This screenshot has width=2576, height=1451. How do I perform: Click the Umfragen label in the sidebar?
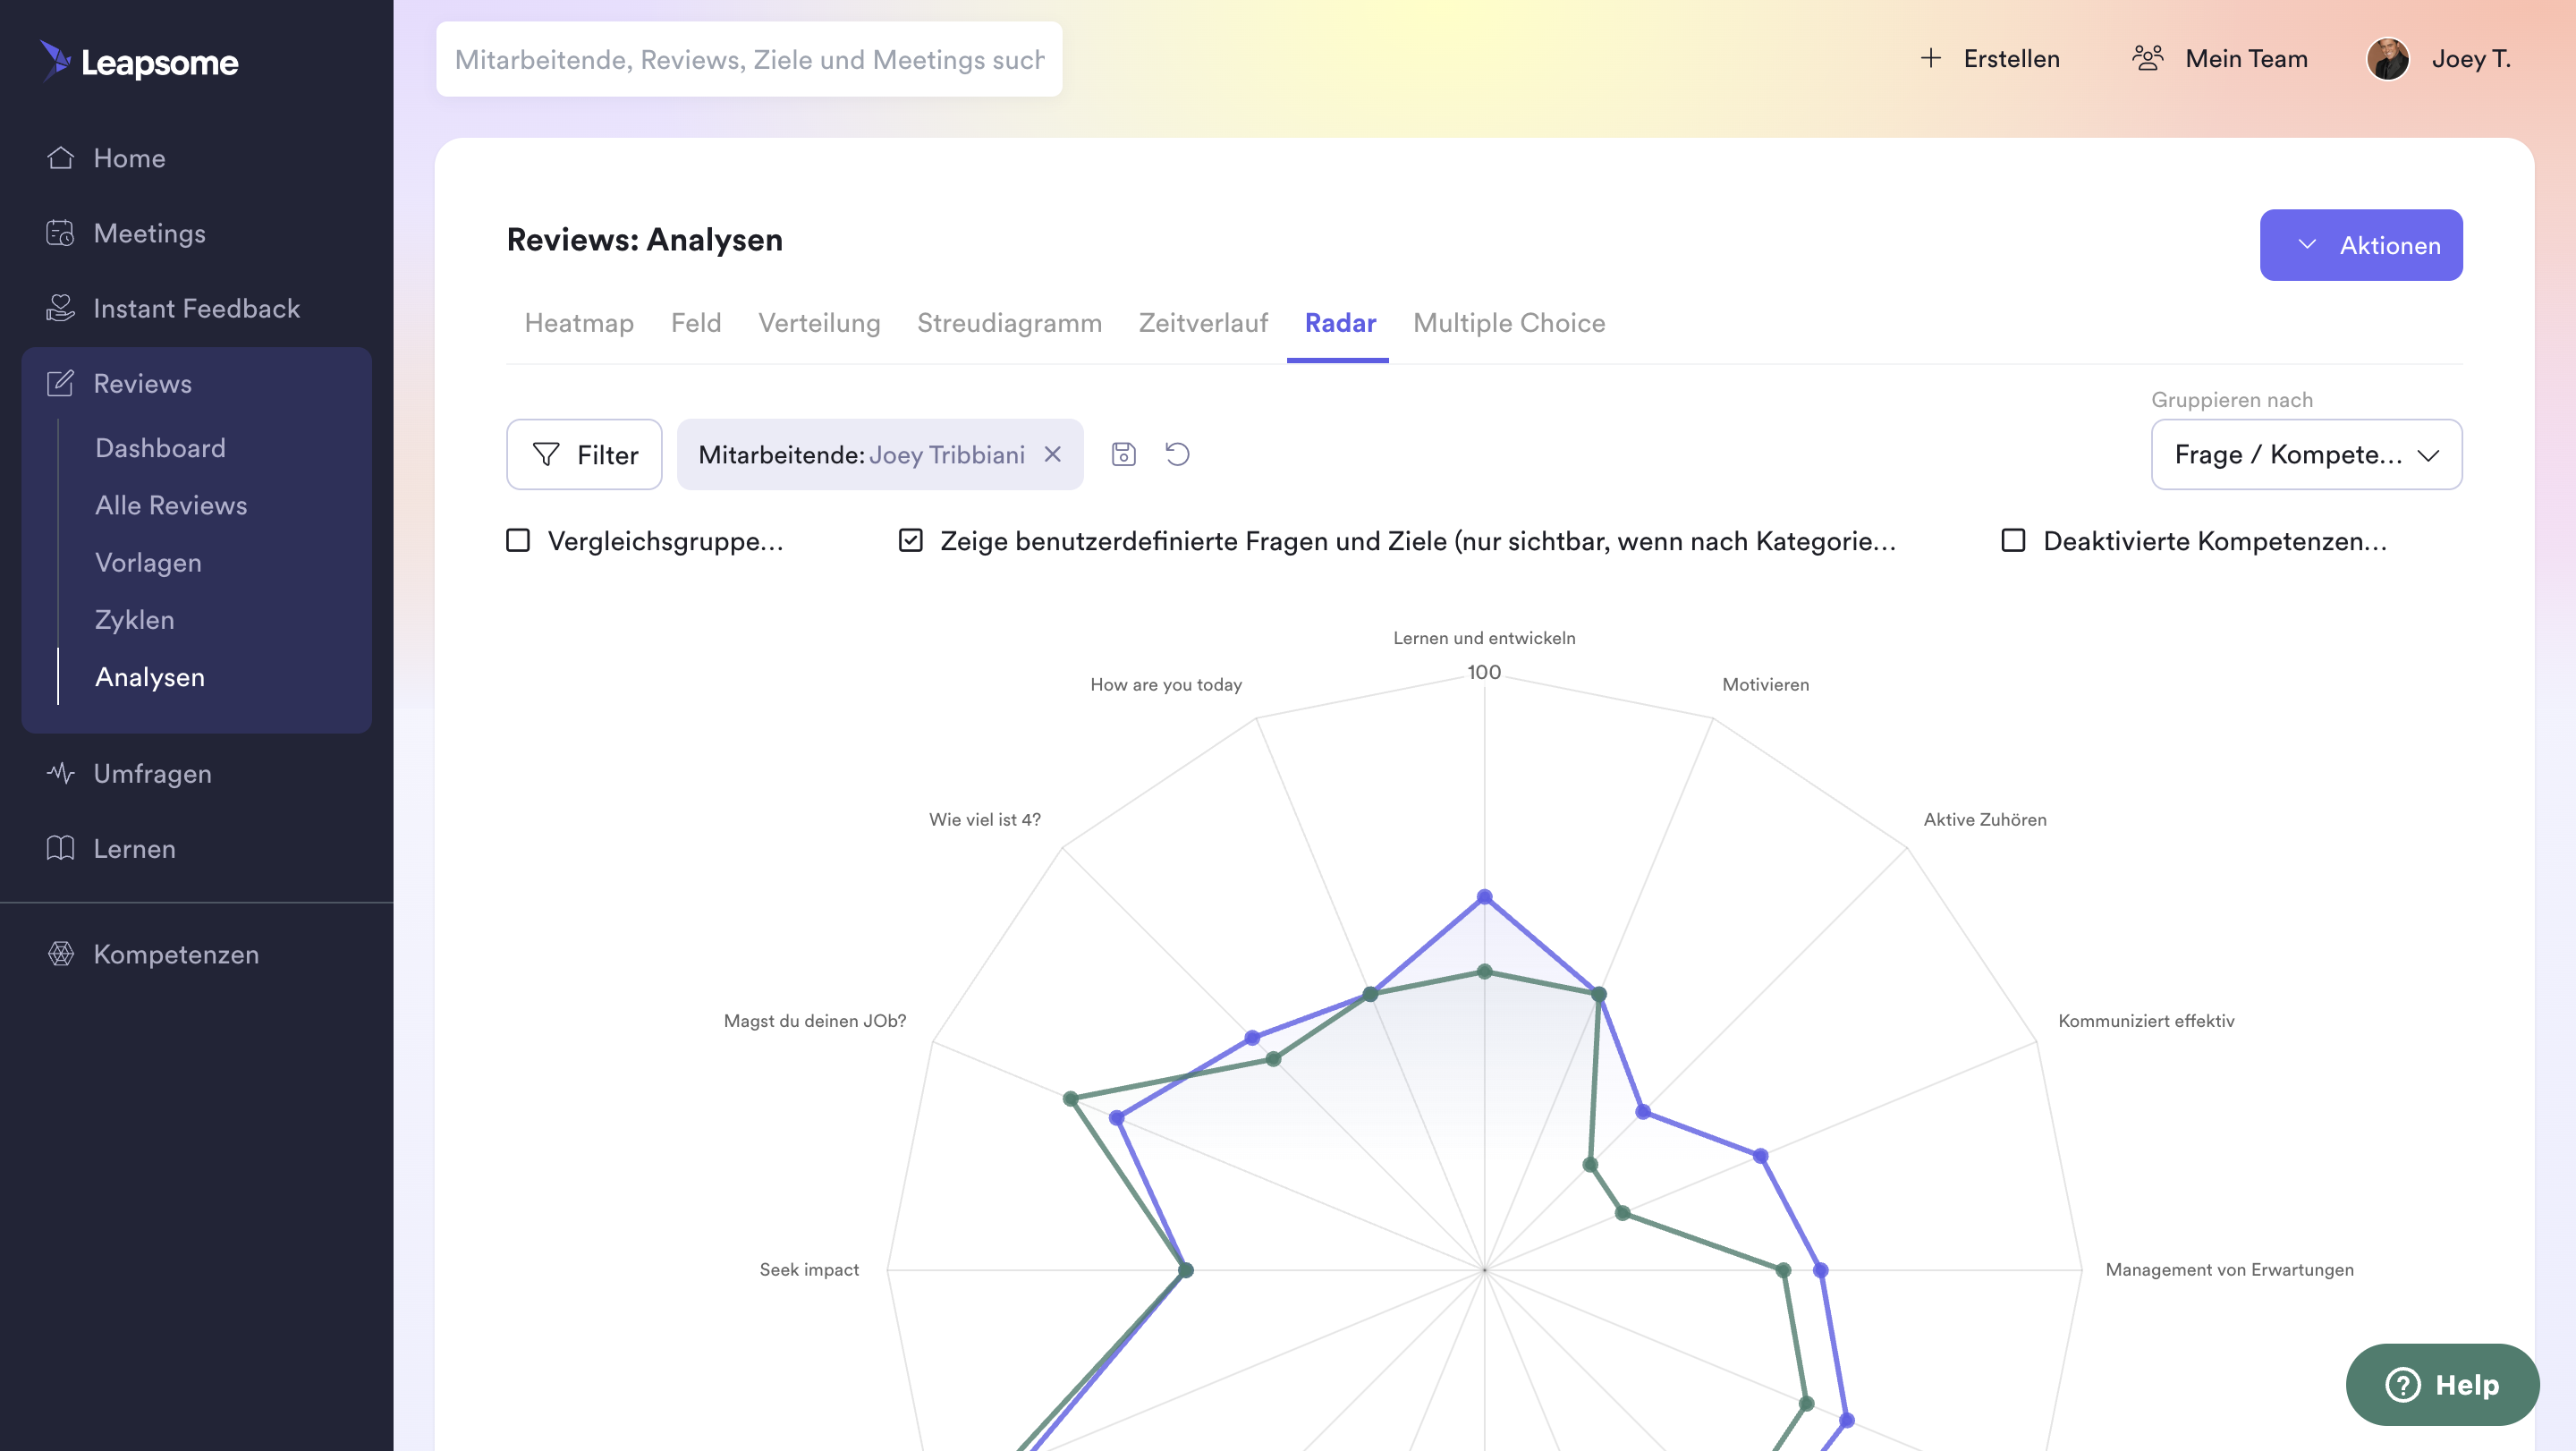tap(152, 773)
